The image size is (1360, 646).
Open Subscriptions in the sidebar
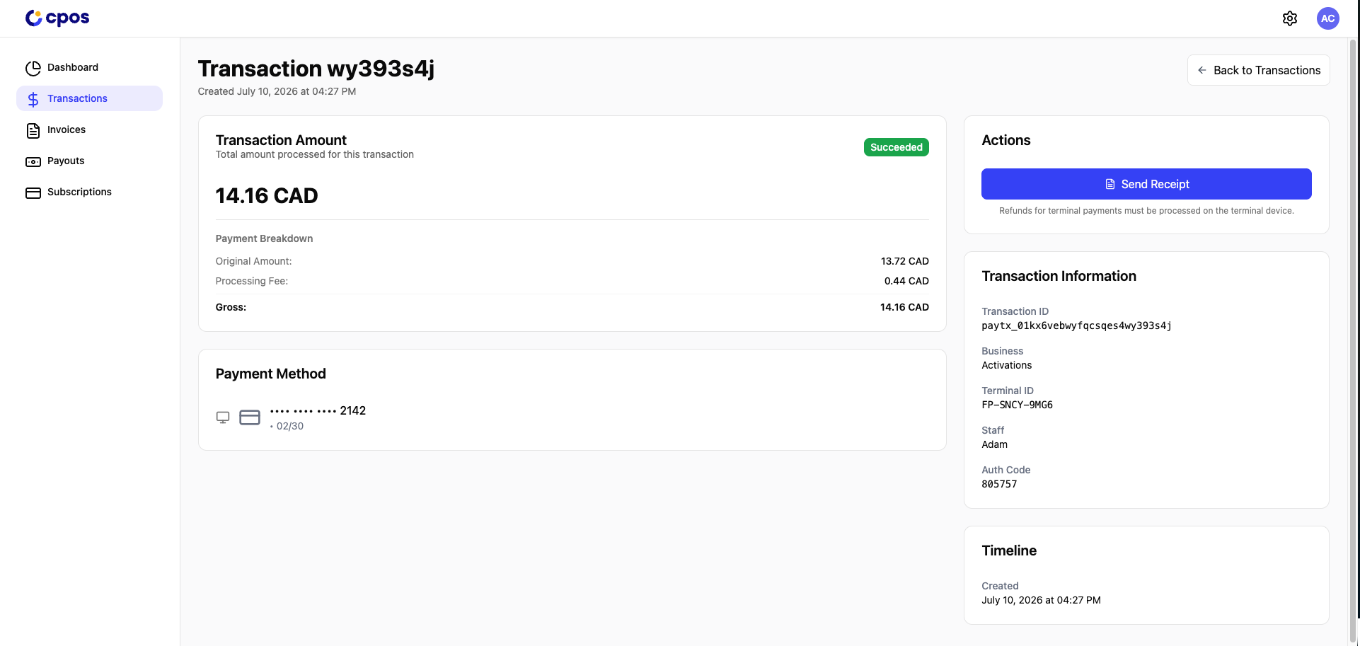point(89,191)
